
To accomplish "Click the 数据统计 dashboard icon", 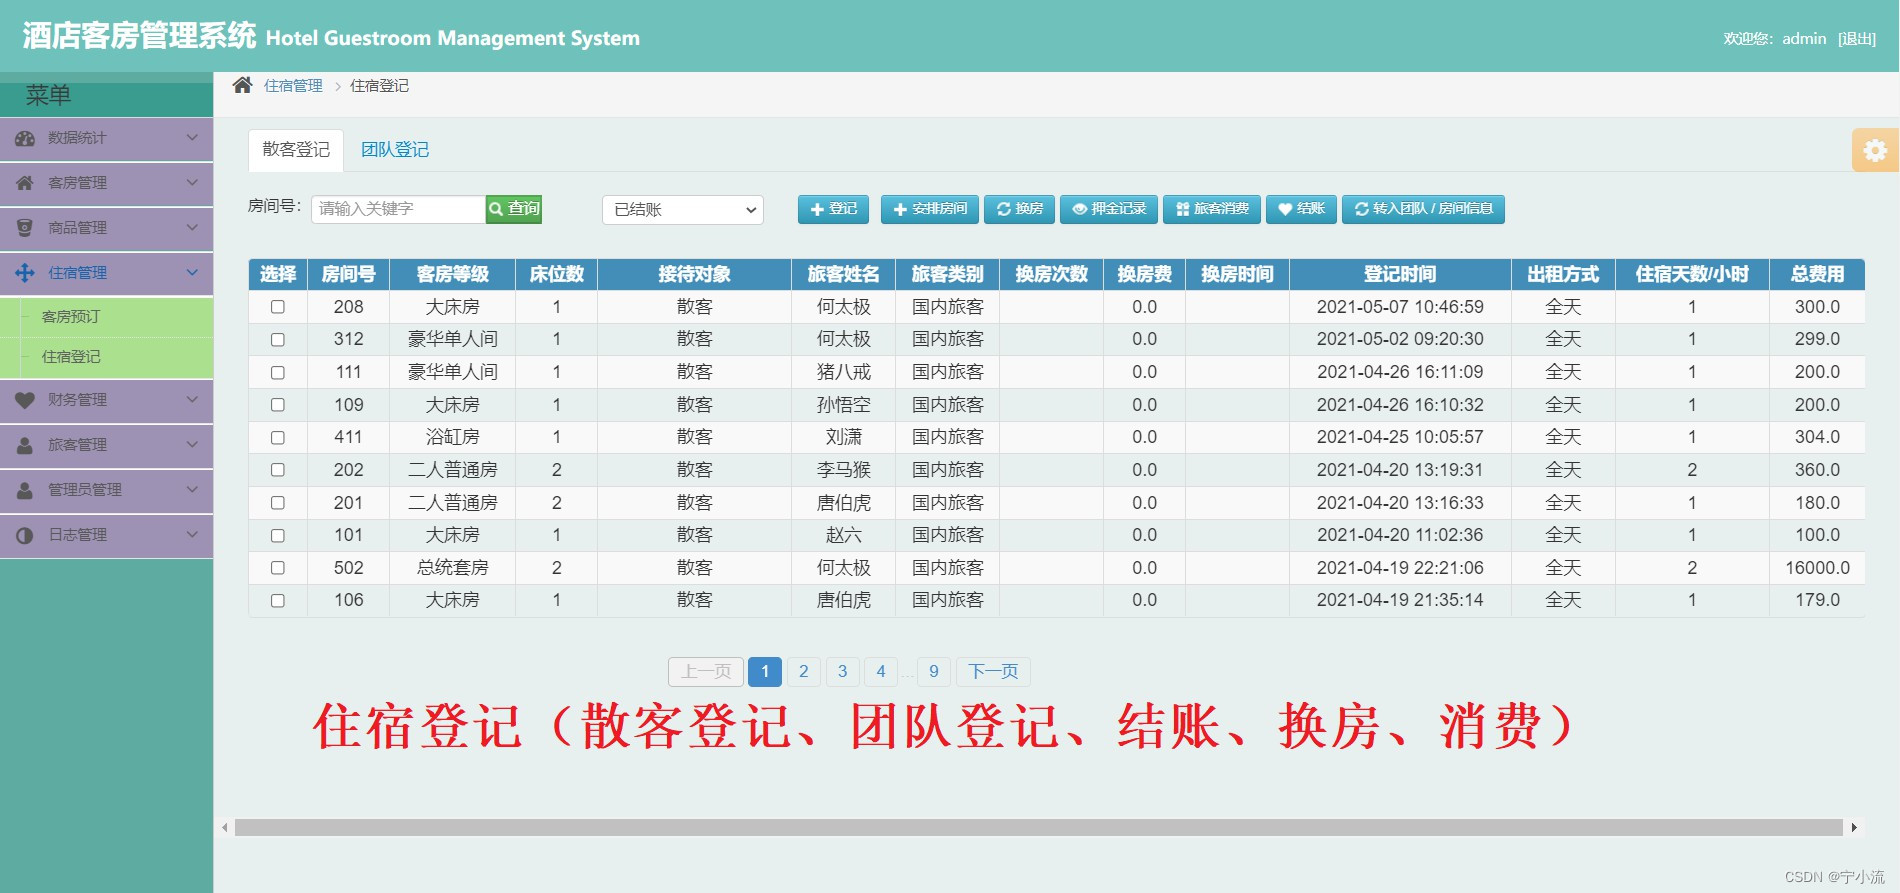I will (x=25, y=138).
